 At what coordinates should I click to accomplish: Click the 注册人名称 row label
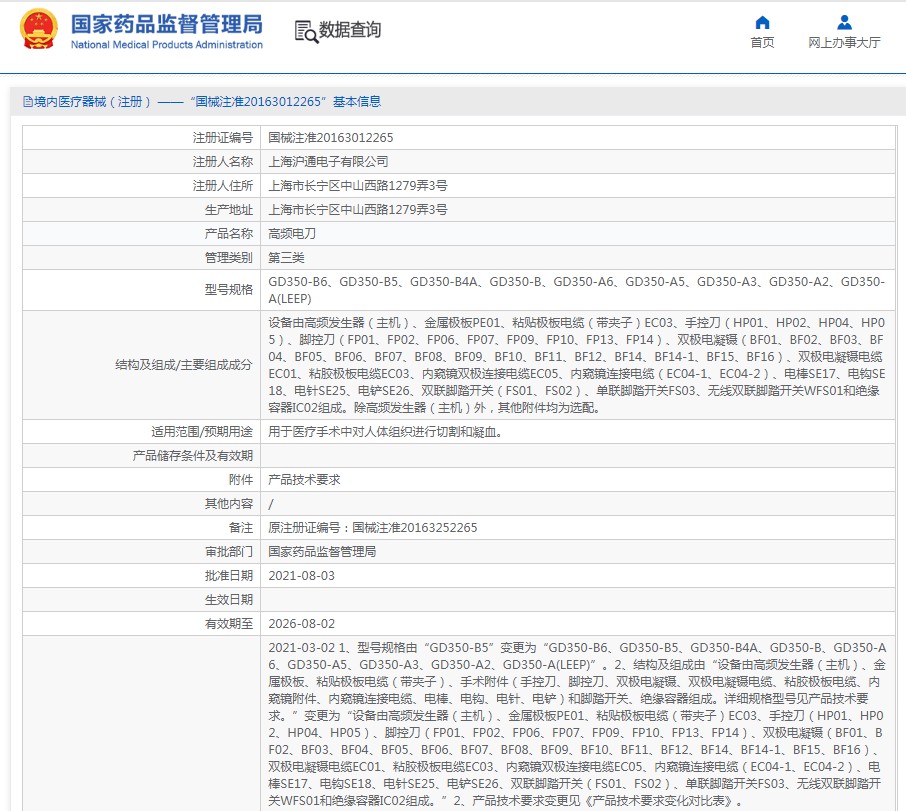tap(222, 162)
